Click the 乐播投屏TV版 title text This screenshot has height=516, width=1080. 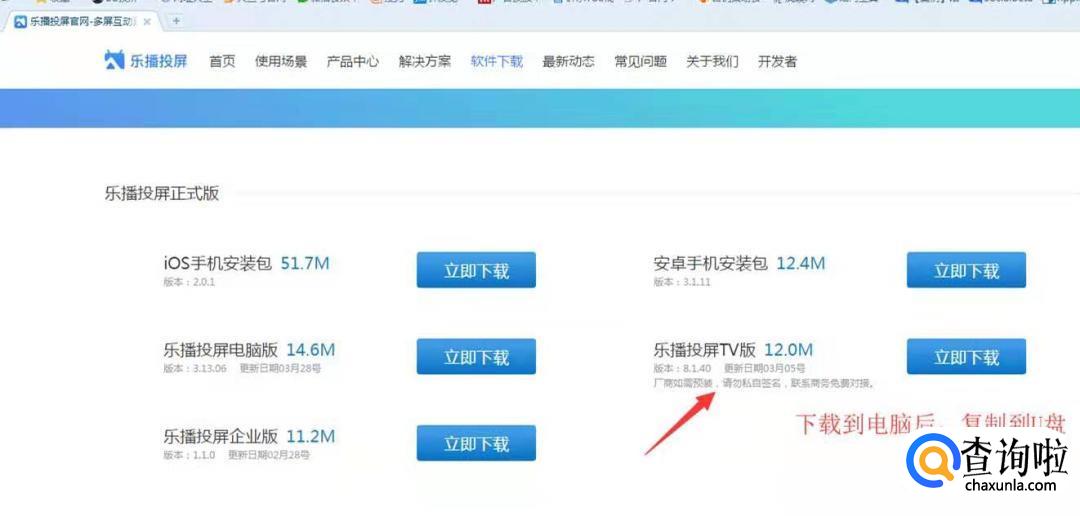point(705,350)
